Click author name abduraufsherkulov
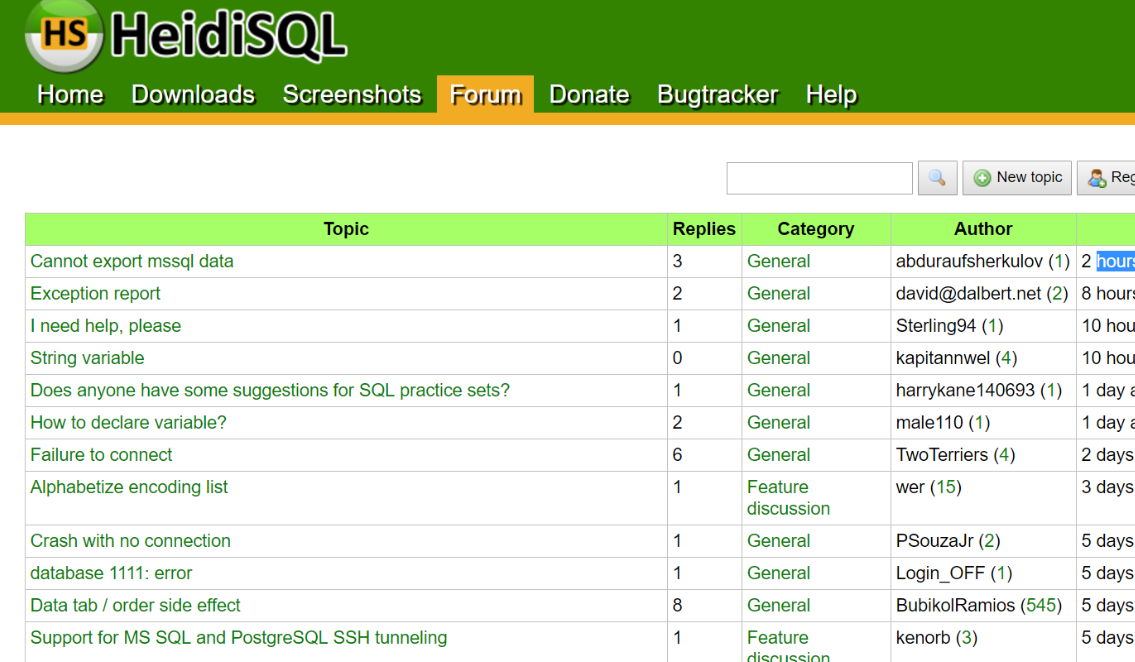The width and height of the screenshot is (1135, 662). (969, 261)
